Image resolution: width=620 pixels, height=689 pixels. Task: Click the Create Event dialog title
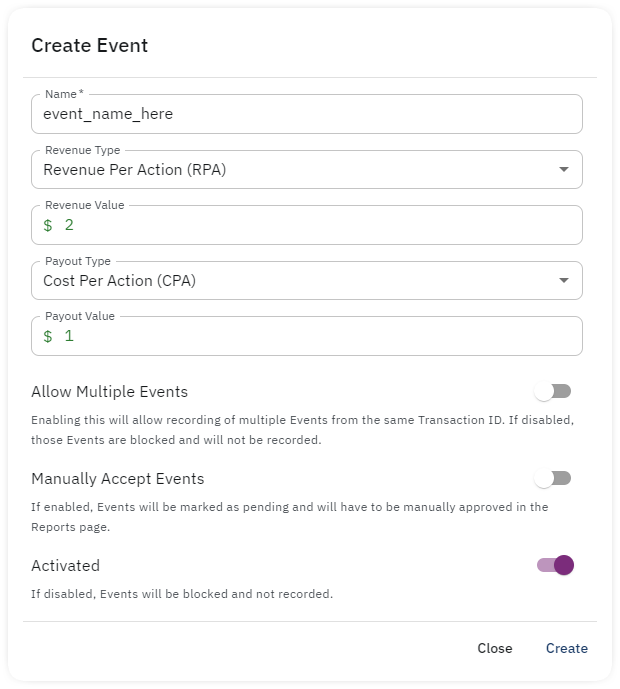click(x=90, y=46)
